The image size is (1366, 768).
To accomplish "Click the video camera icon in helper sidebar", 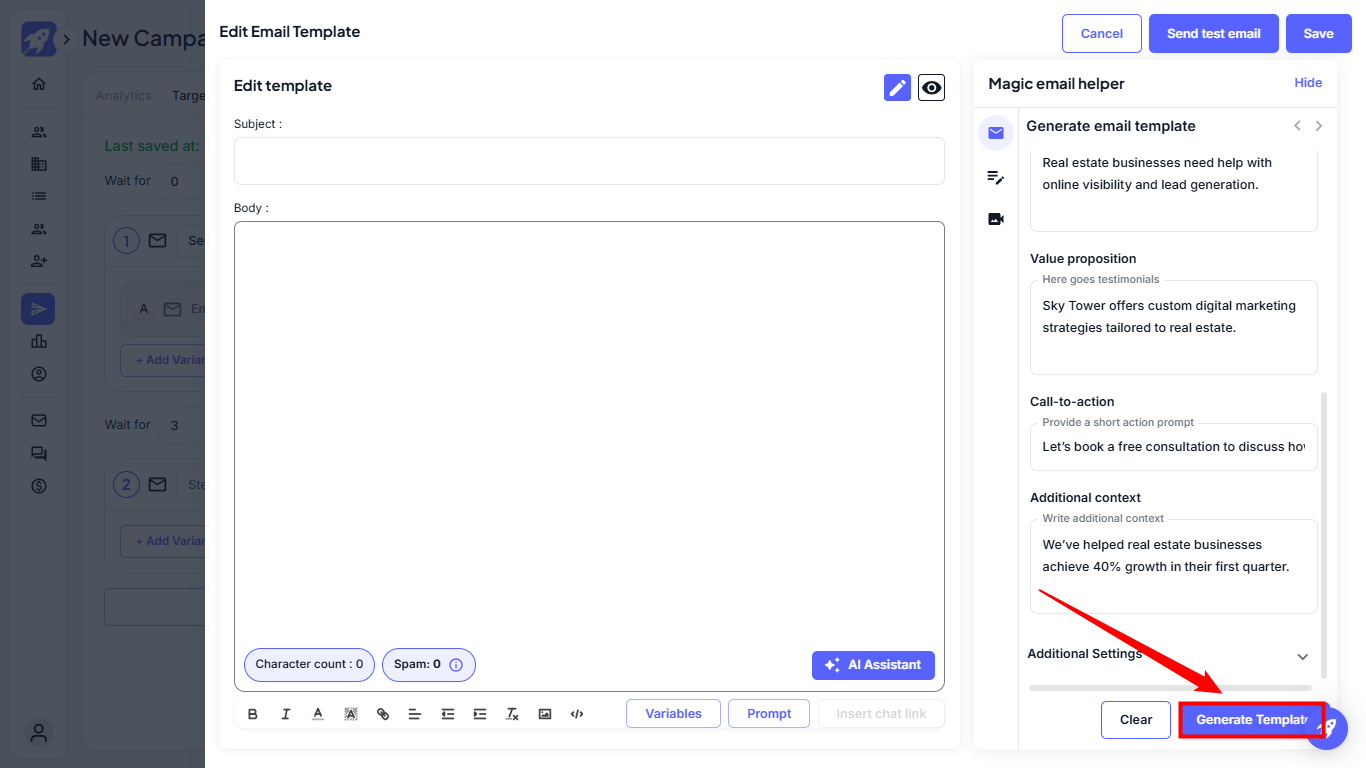I will click(996, 219).
